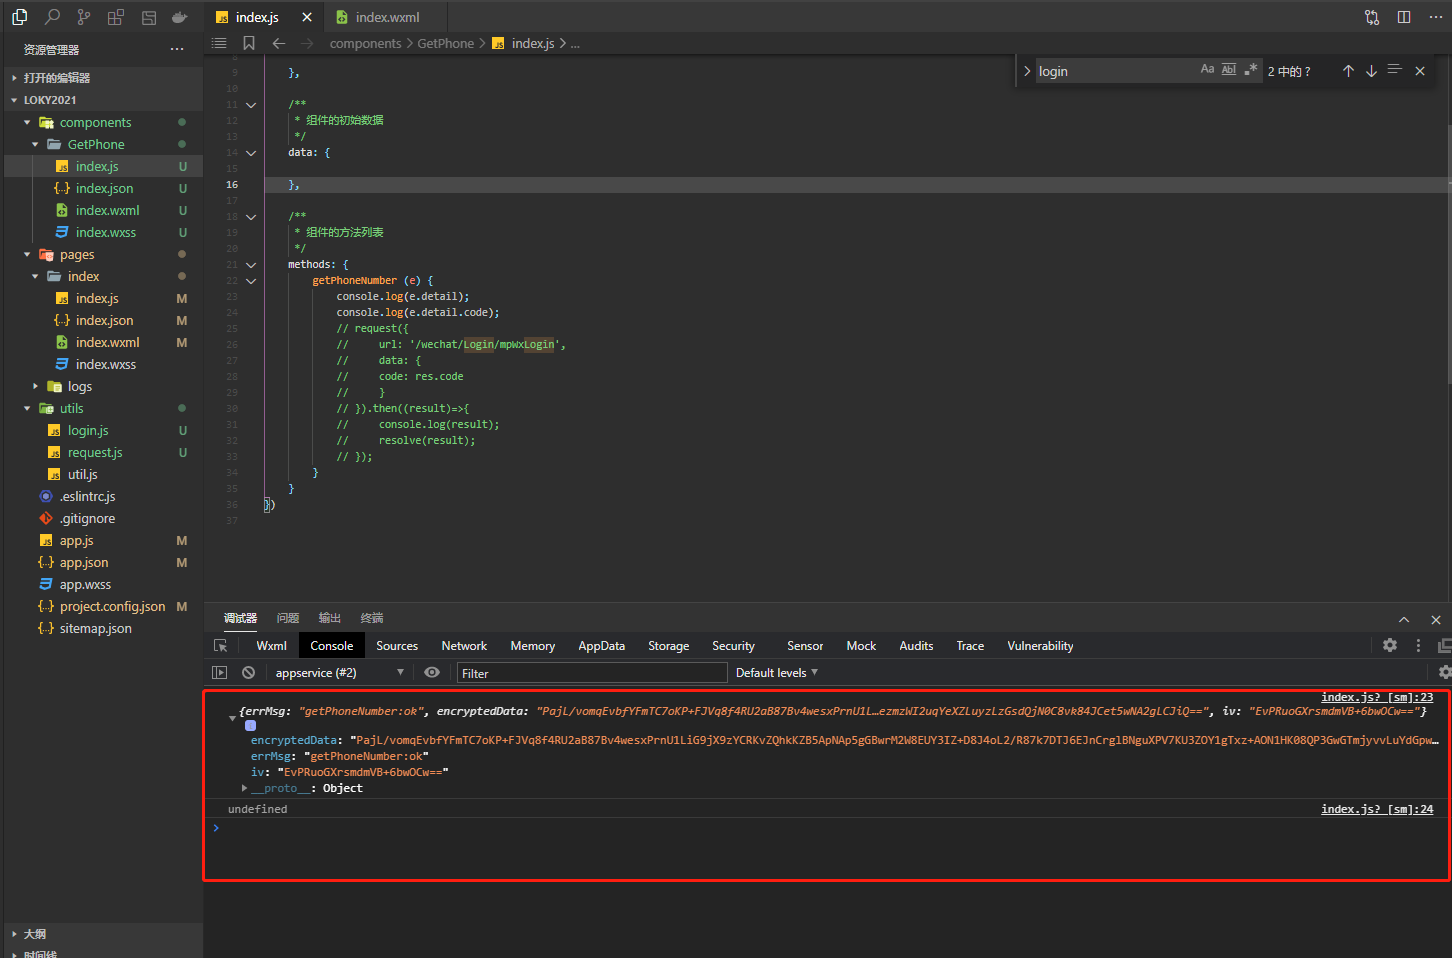
Task: Collapse the debugger panel with up chevron
Action: click(1404, 620)
